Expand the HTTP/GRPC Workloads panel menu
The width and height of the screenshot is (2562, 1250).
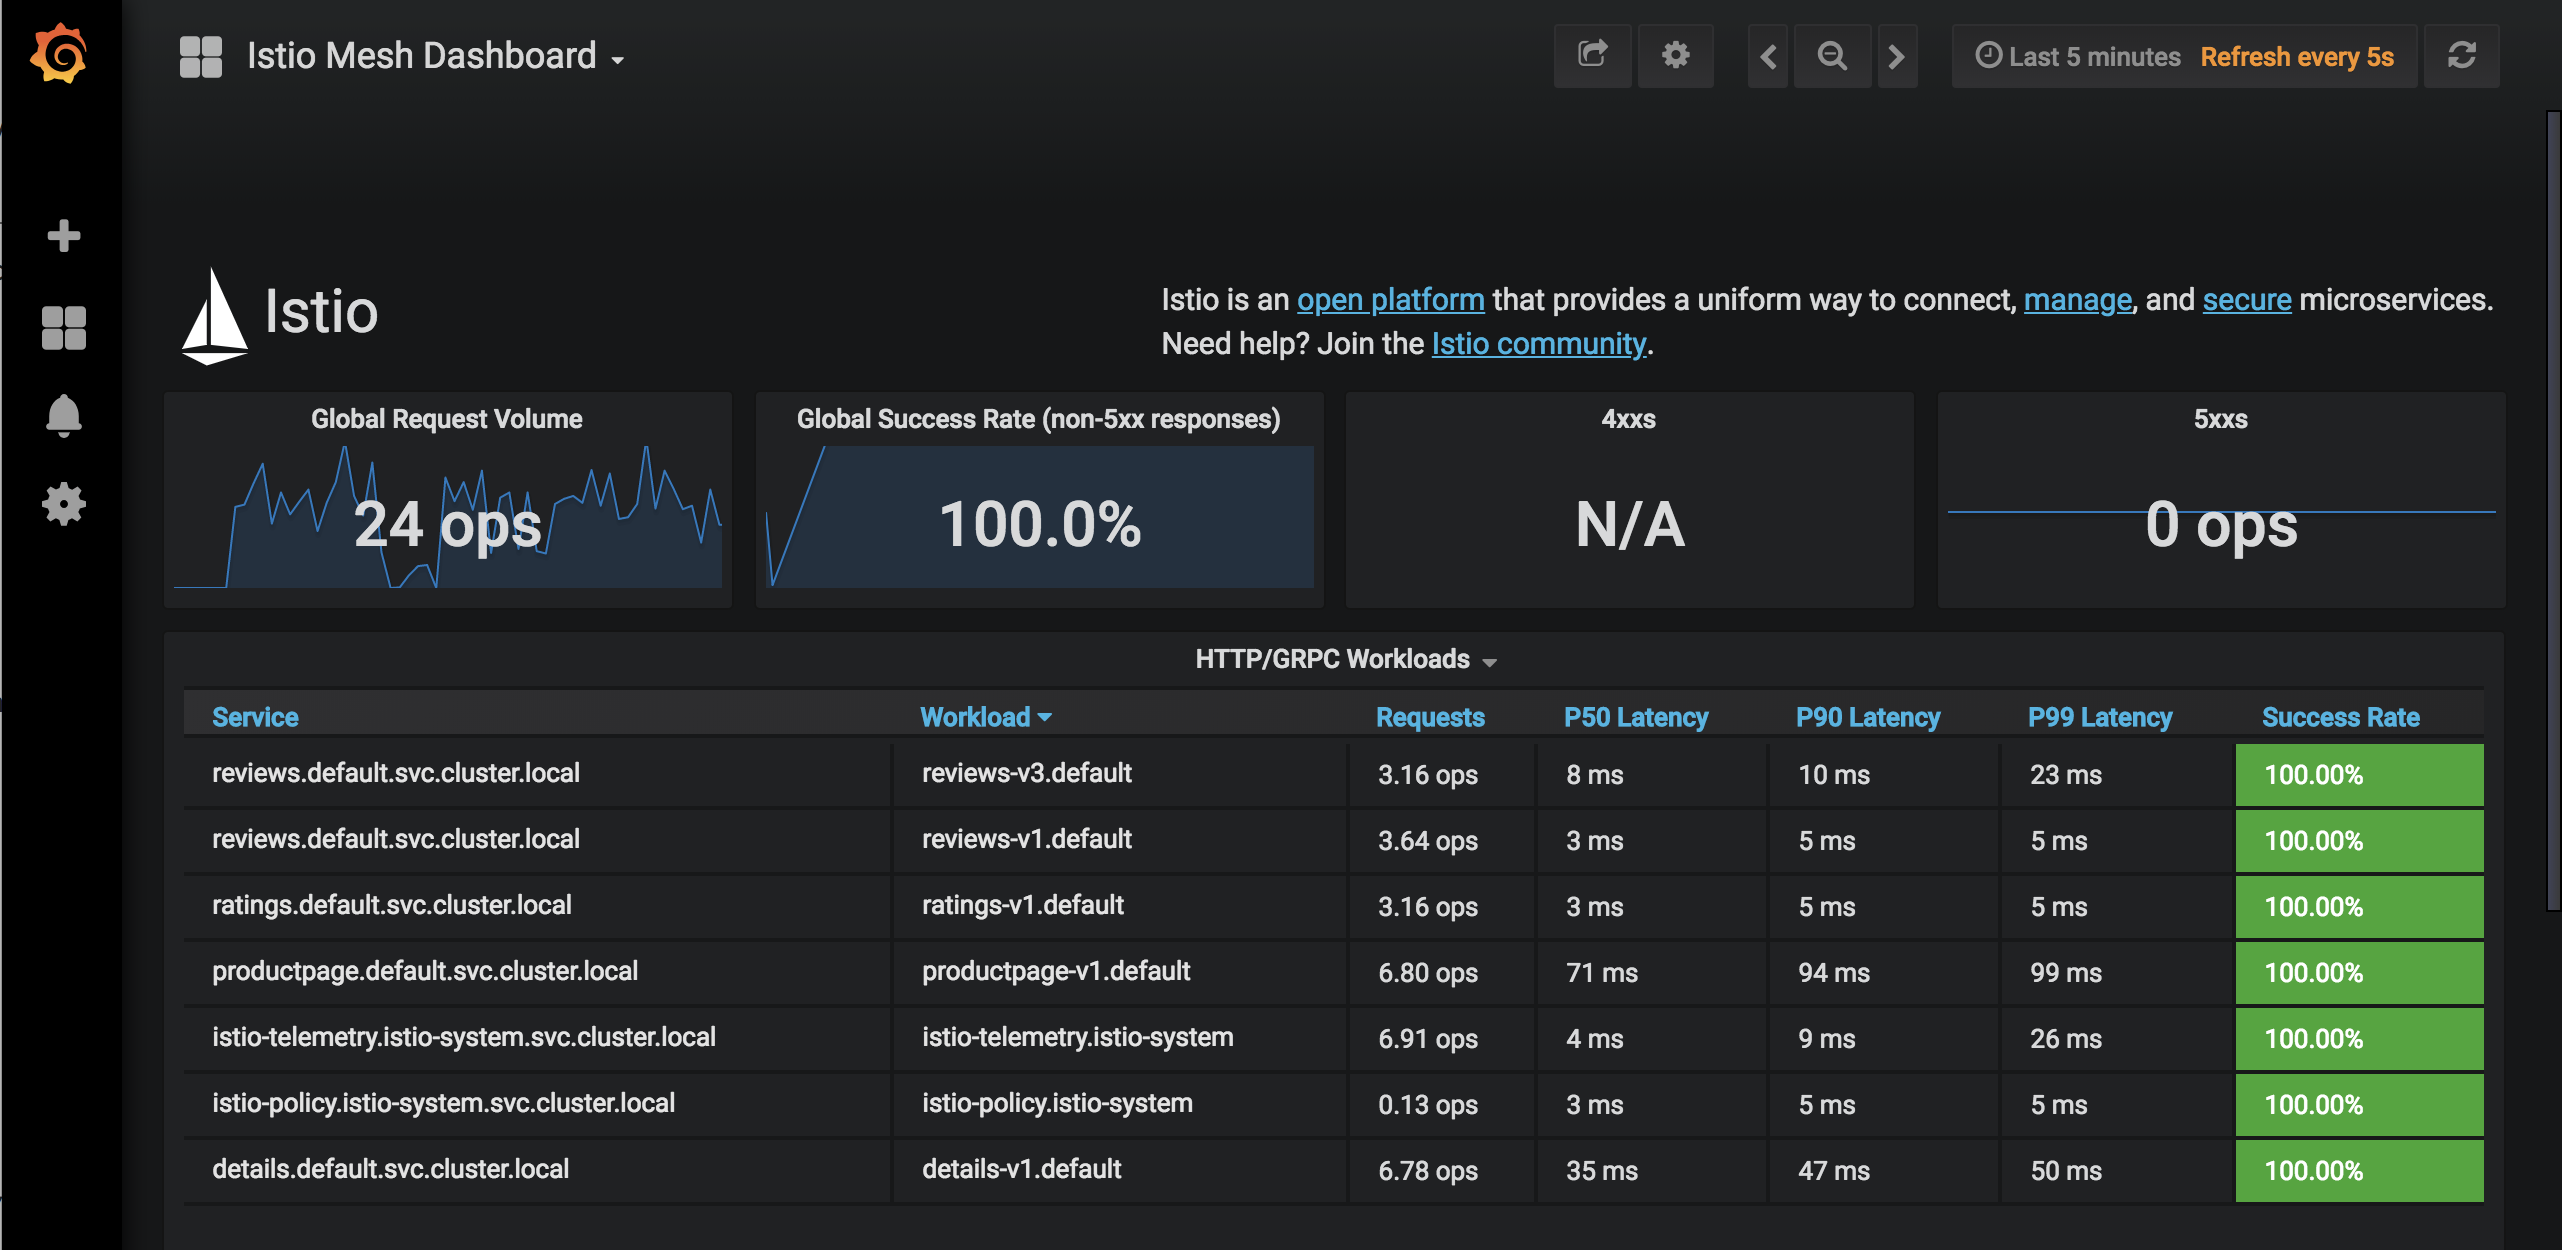point(1491,660)
